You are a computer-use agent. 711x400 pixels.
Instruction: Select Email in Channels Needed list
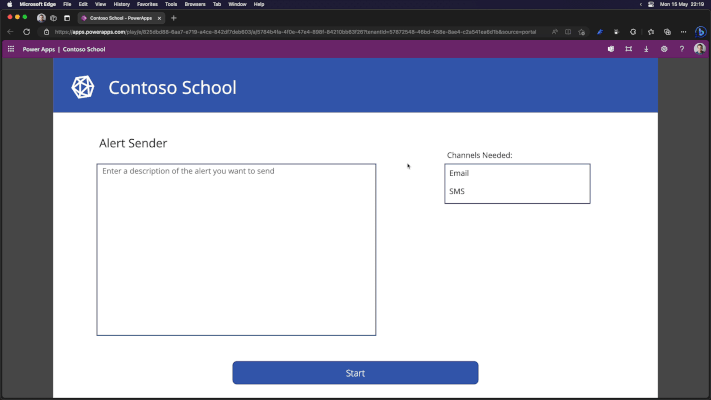[517, 173]
